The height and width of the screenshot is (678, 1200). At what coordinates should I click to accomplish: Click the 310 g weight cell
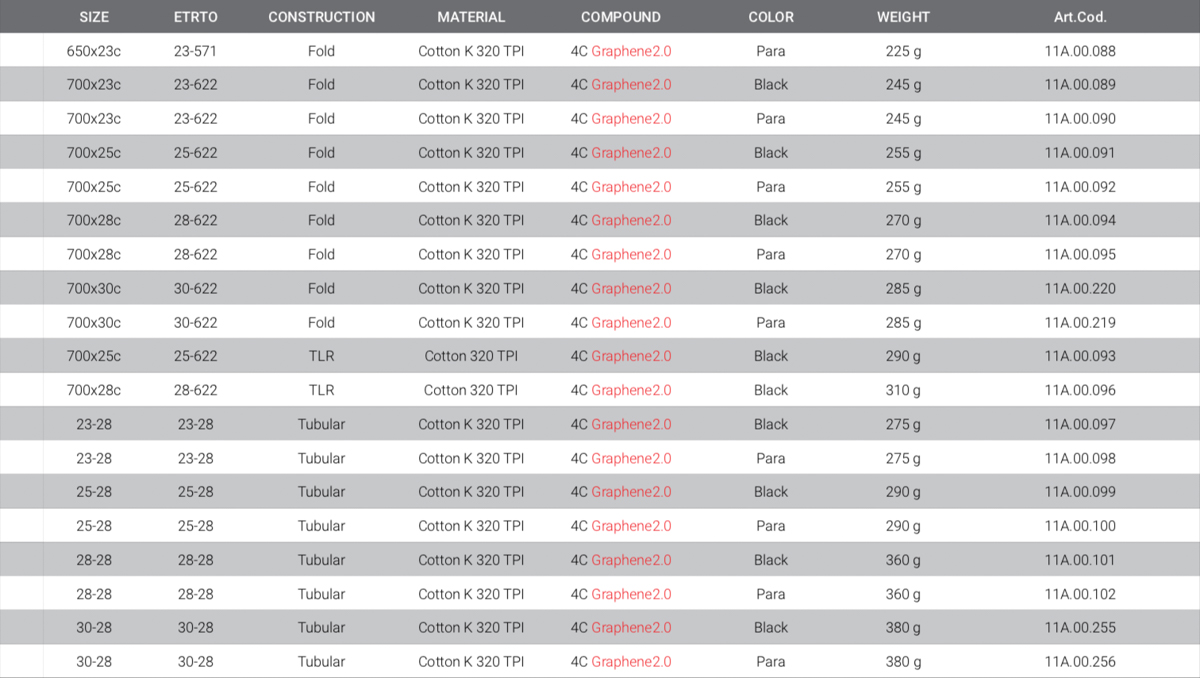coord(903,390)
